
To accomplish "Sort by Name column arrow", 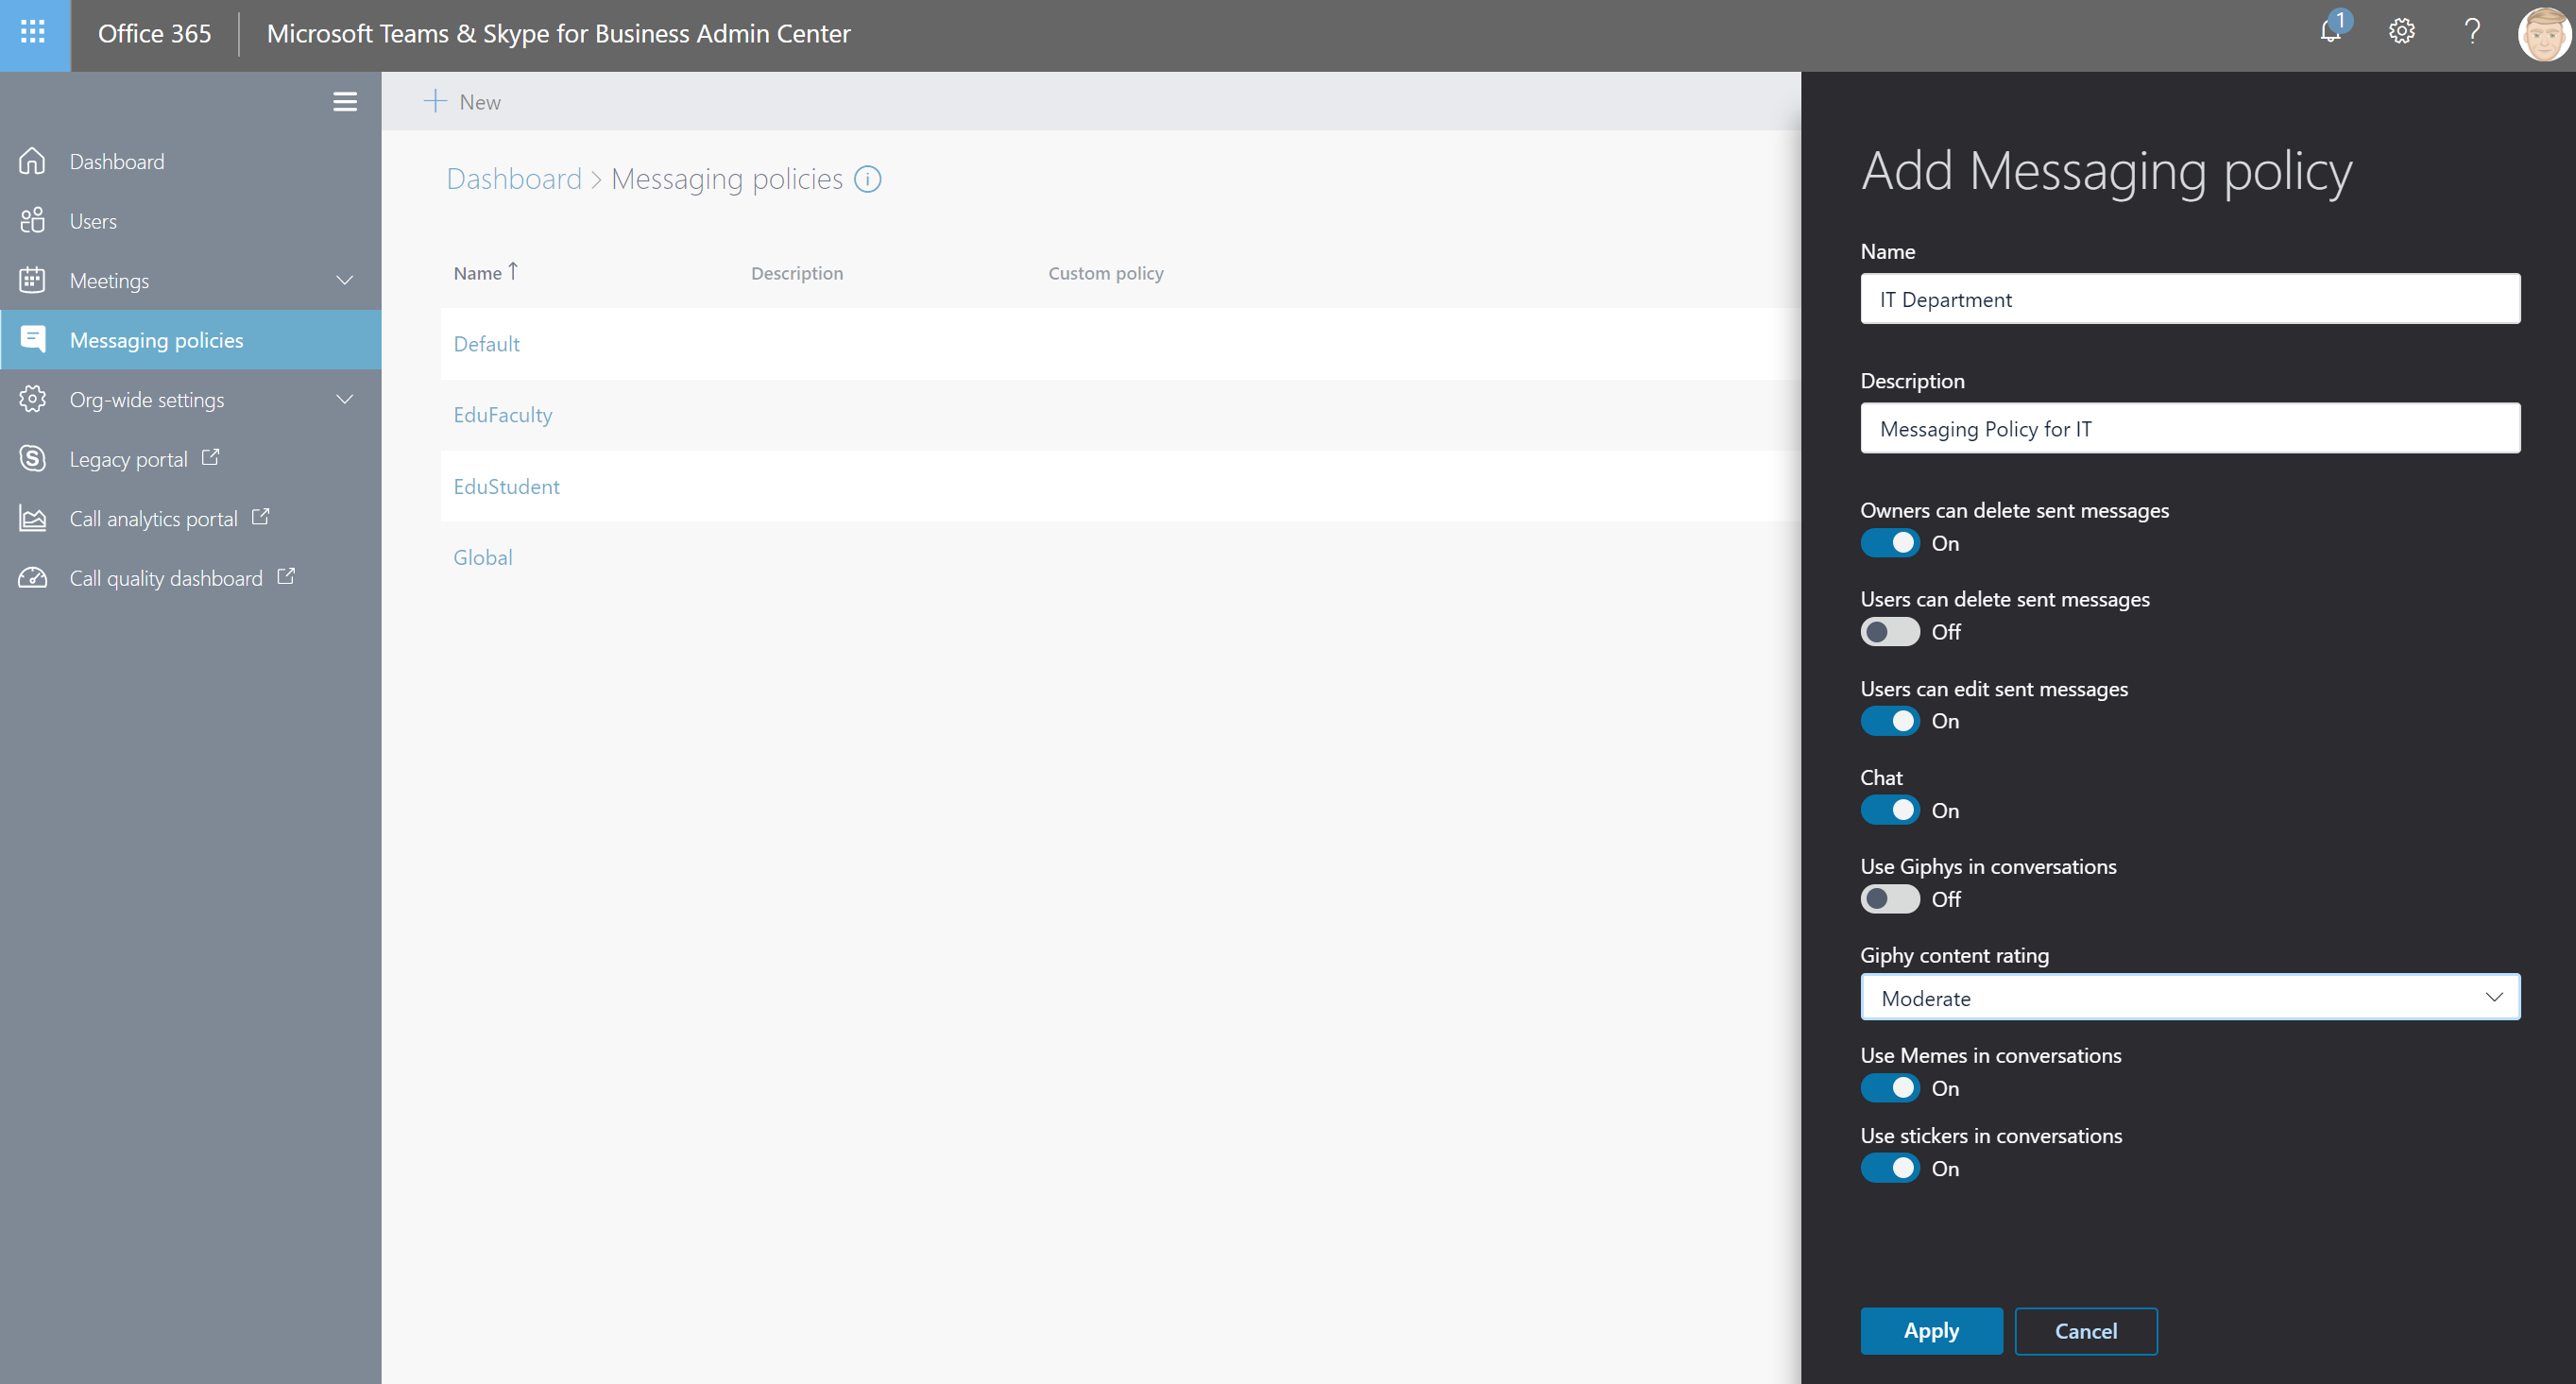I will click(513, 271).
